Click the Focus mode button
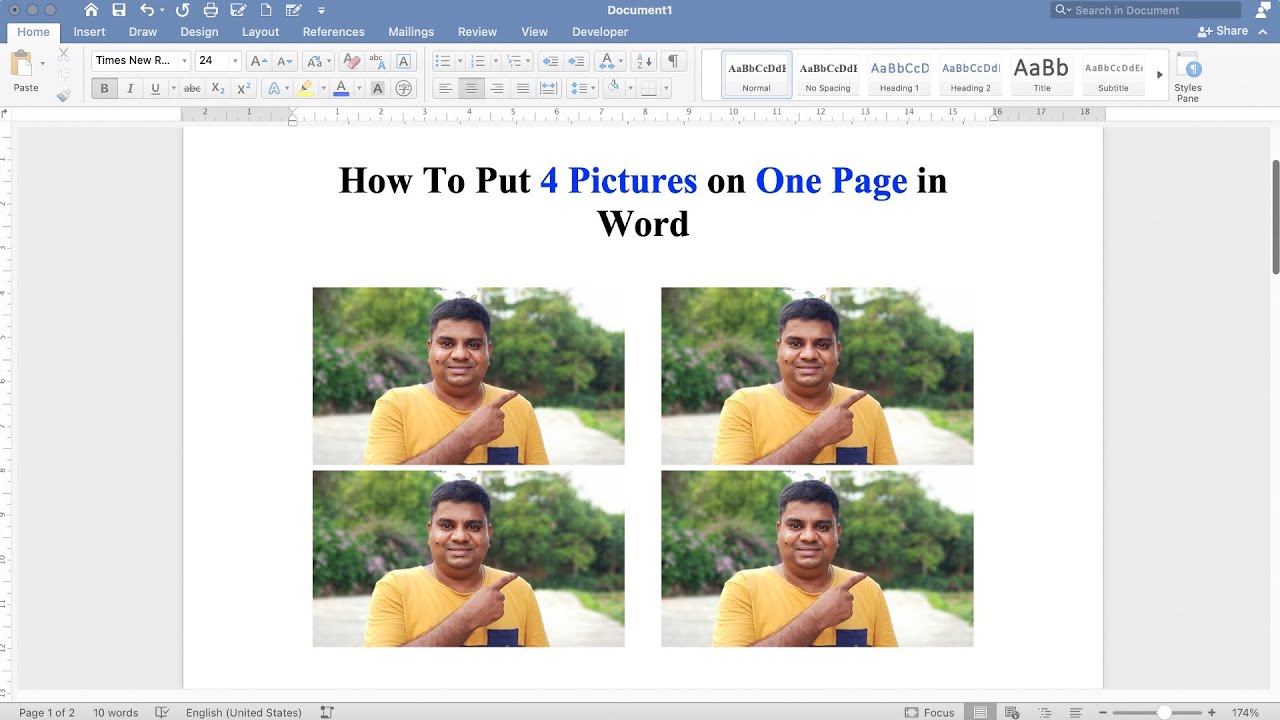This screenshot has width=1280, height=720. coord(930,712)
